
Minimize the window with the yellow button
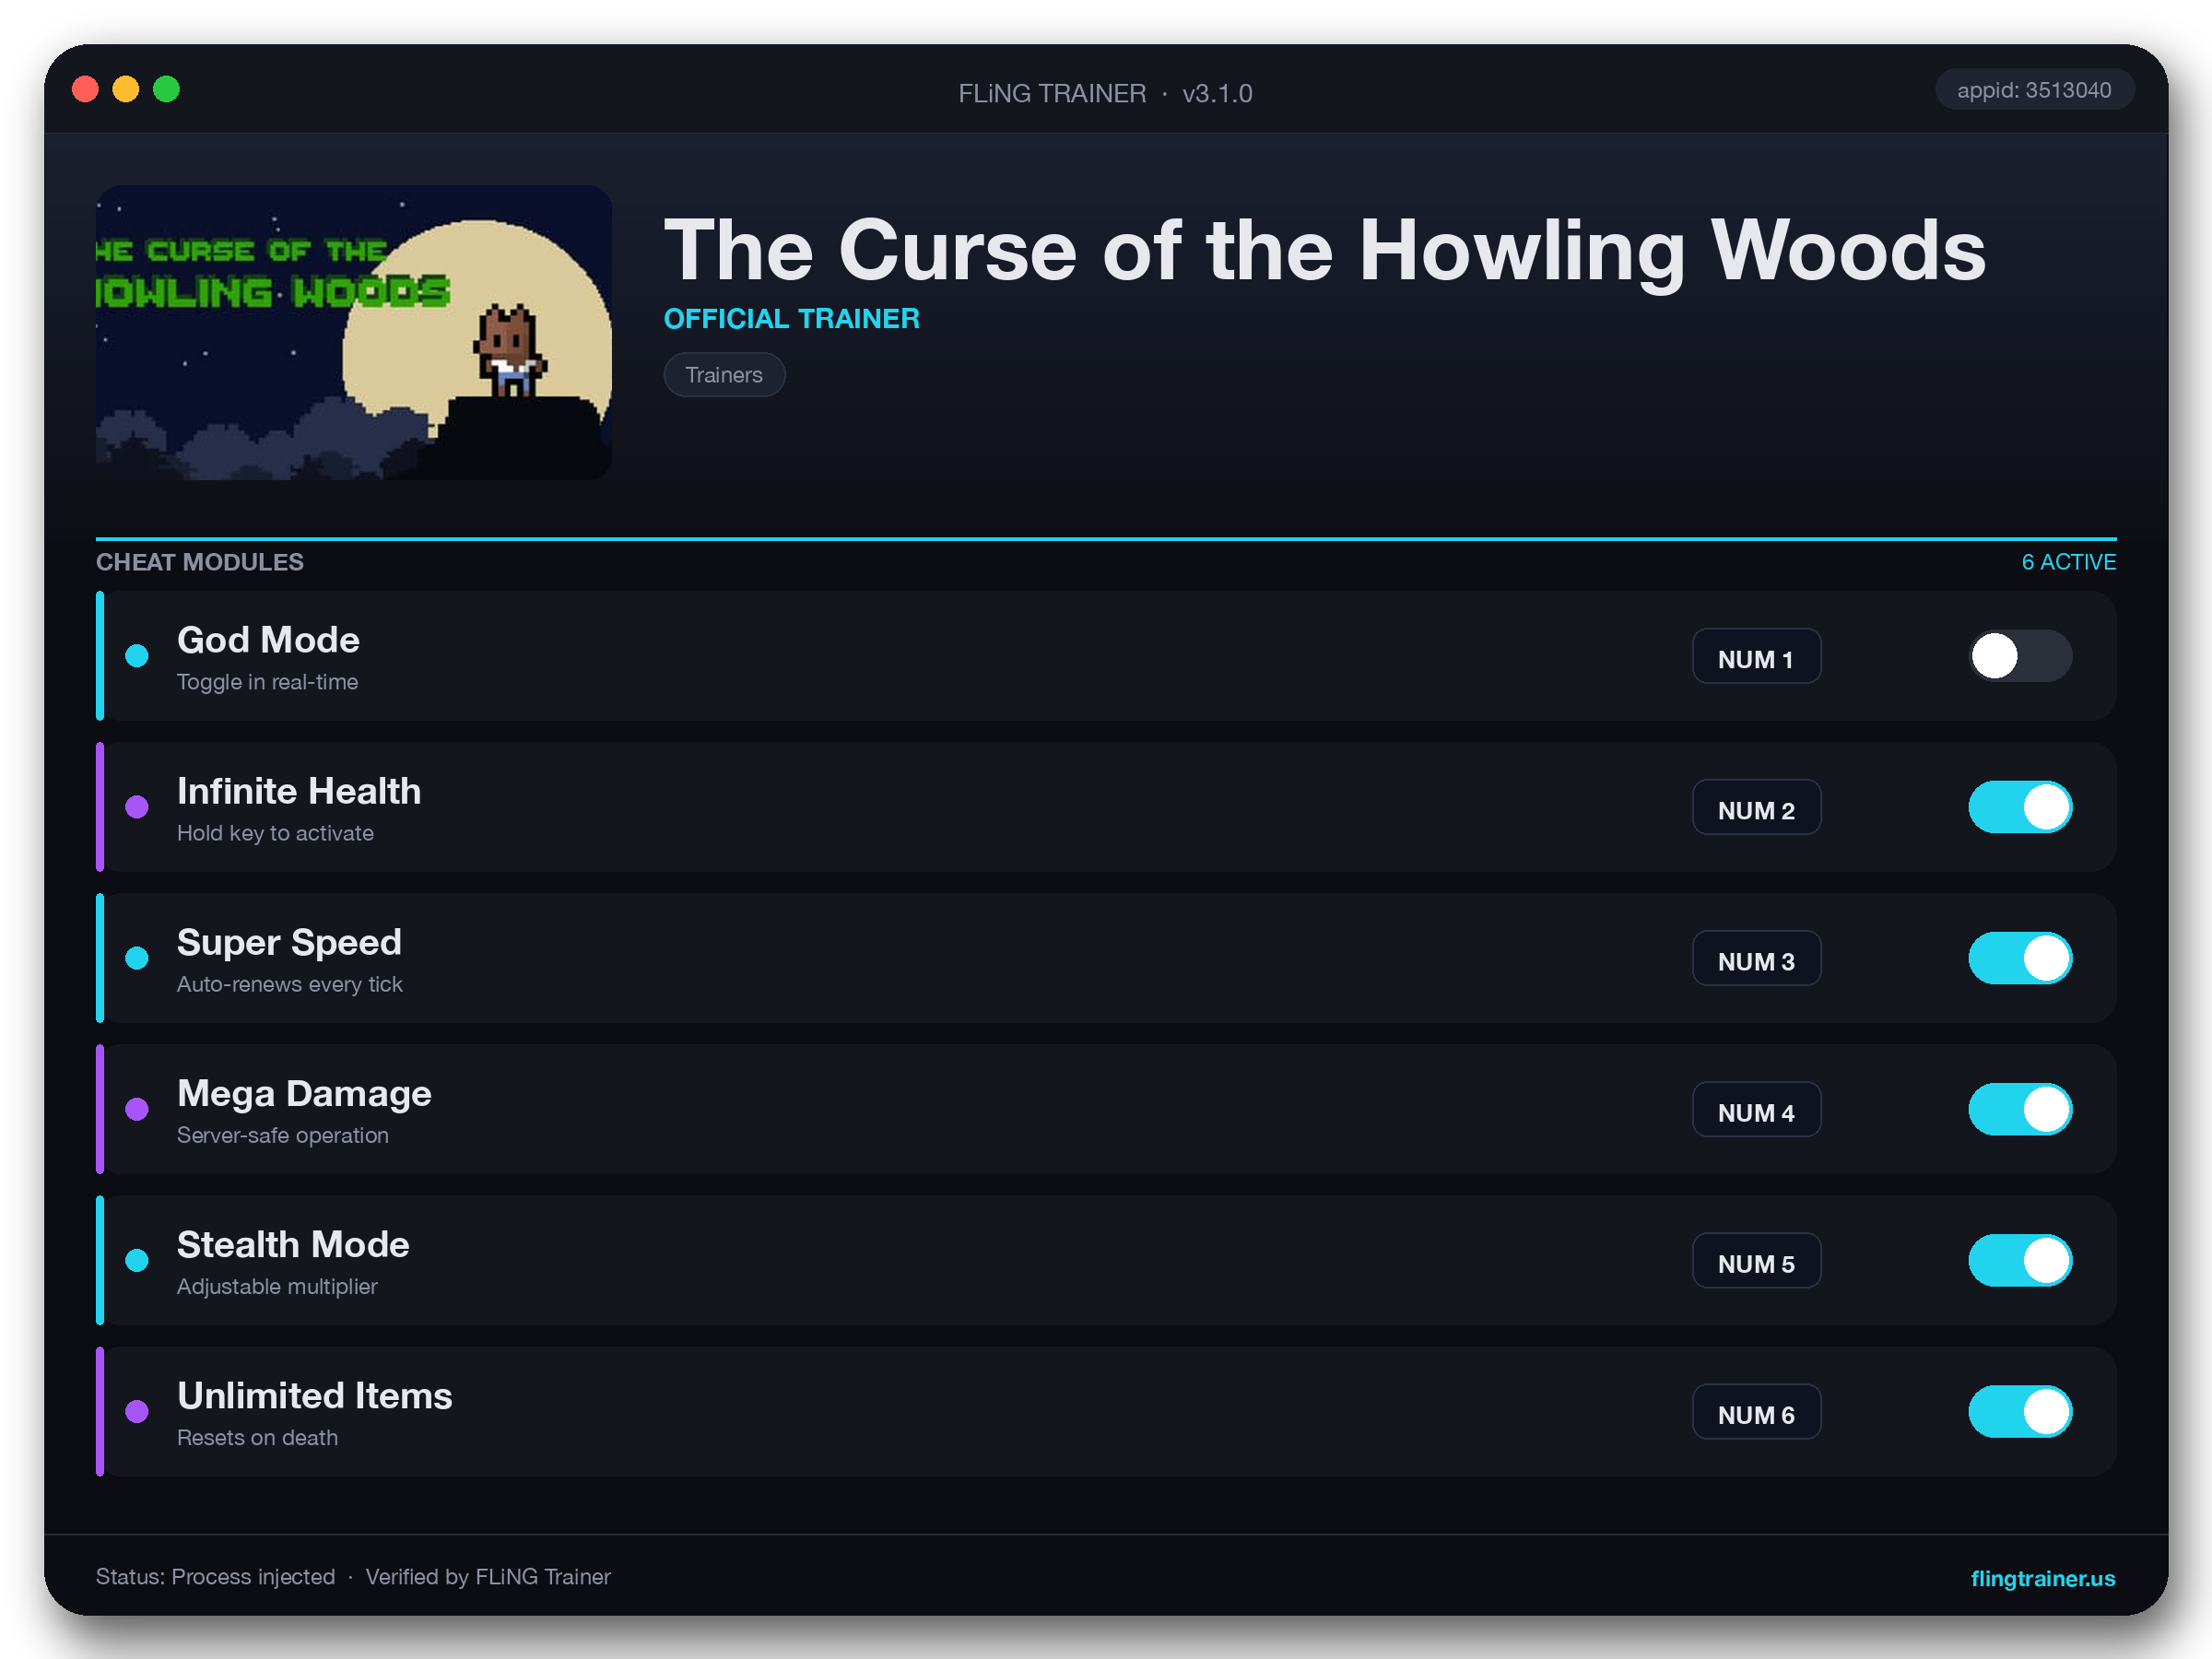coord(126,90)
